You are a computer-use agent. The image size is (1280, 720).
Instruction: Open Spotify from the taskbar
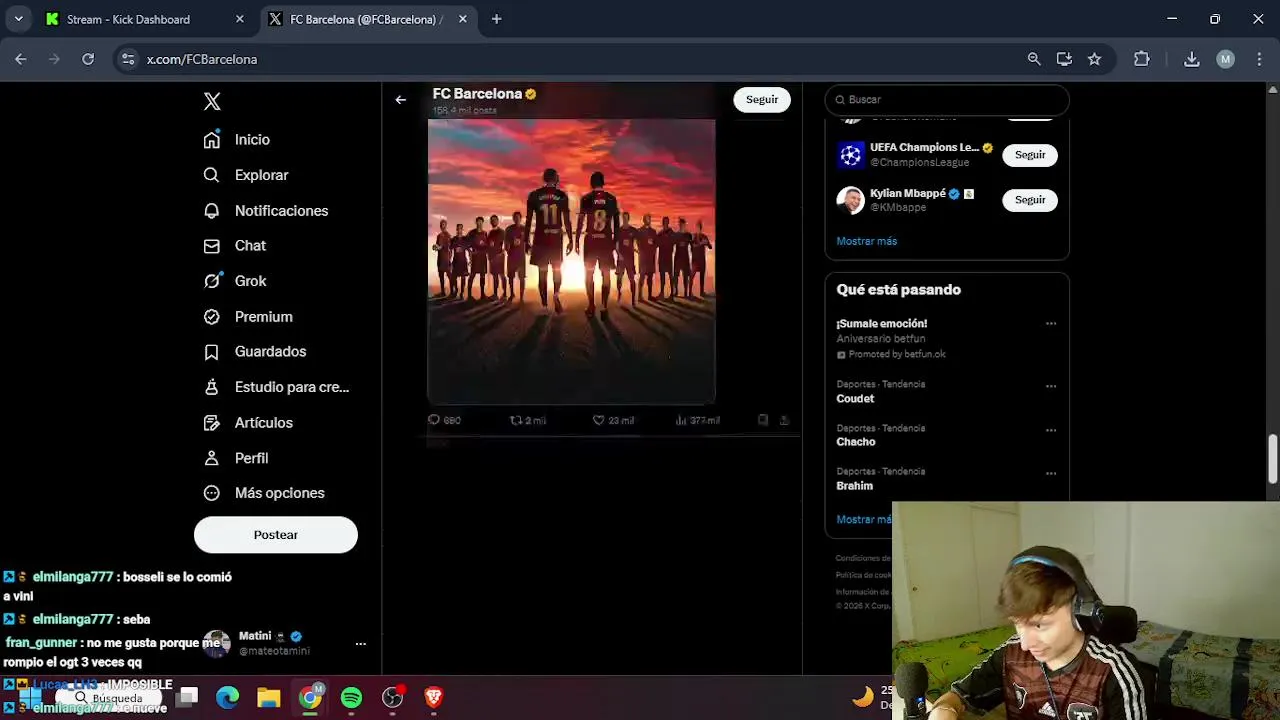(x=351, y=697)
